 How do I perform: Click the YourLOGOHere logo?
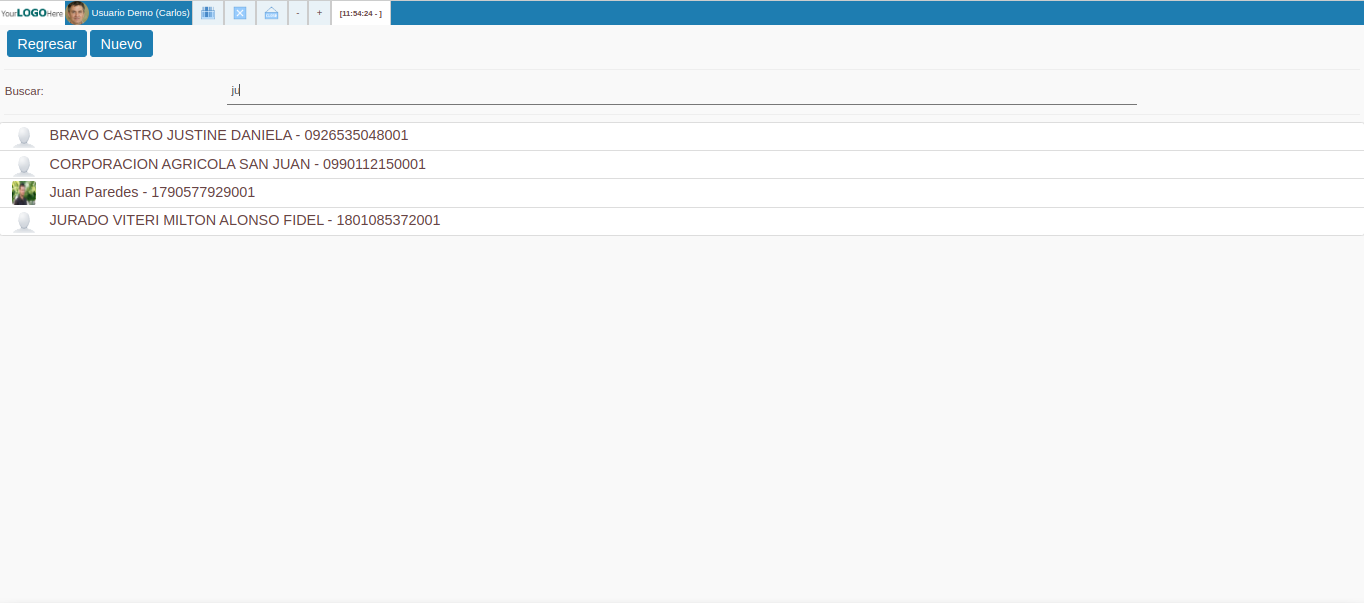(x=32, y=13)
